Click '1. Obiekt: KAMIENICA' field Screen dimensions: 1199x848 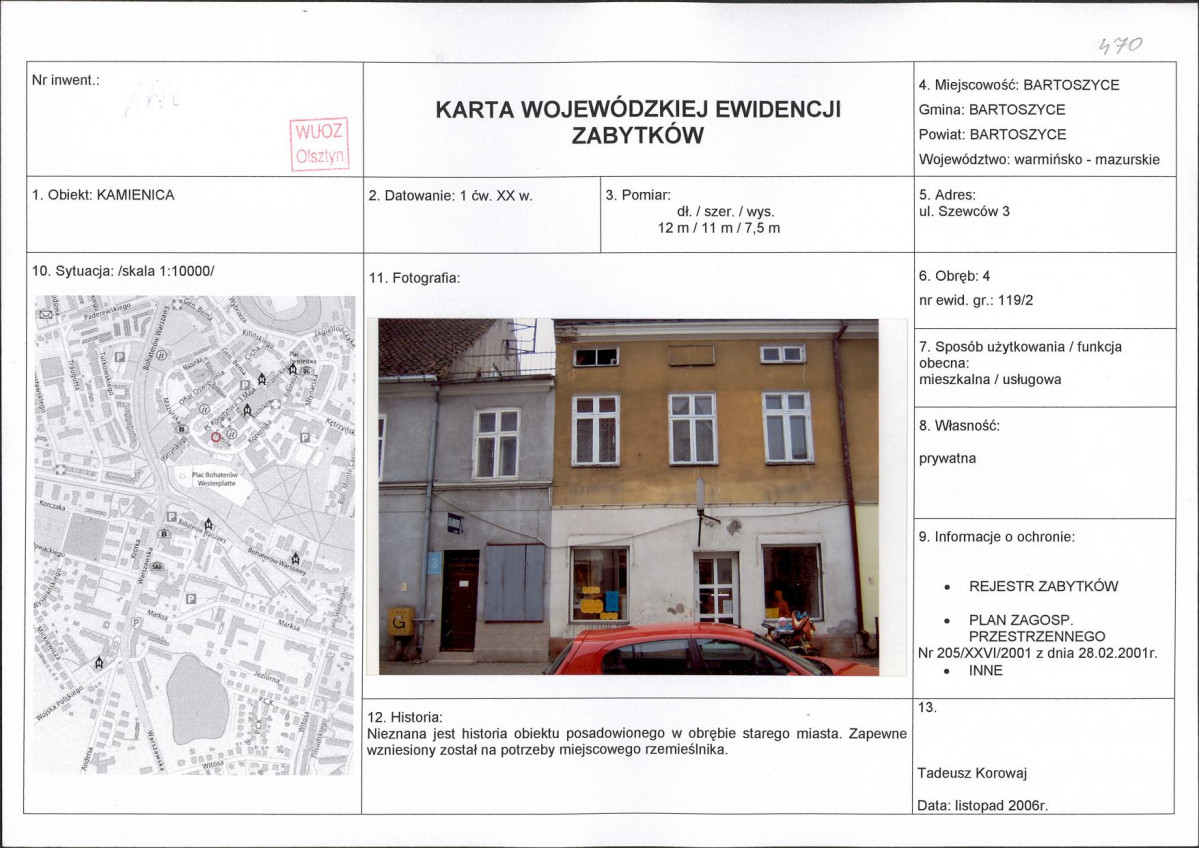pos(103,195)
